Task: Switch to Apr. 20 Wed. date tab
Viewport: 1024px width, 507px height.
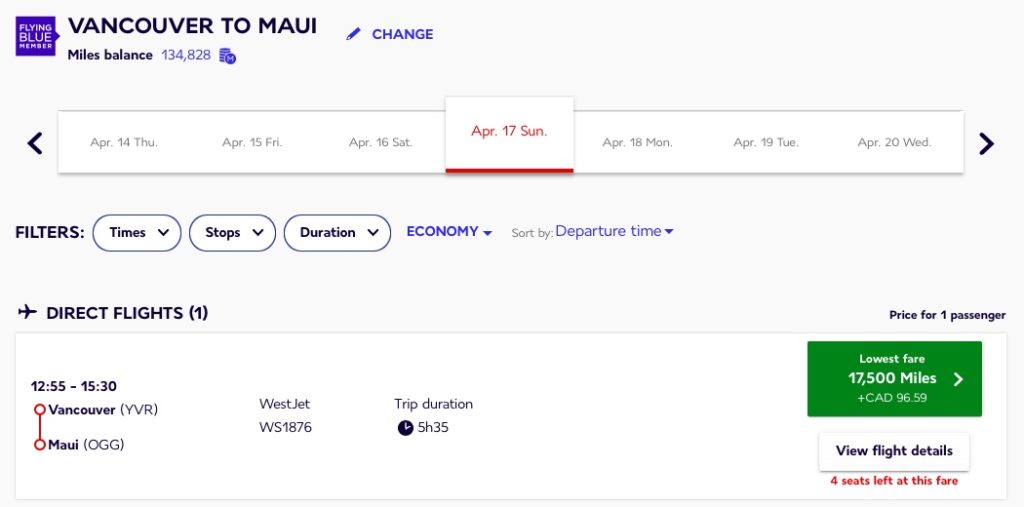Action: [894, 142]
